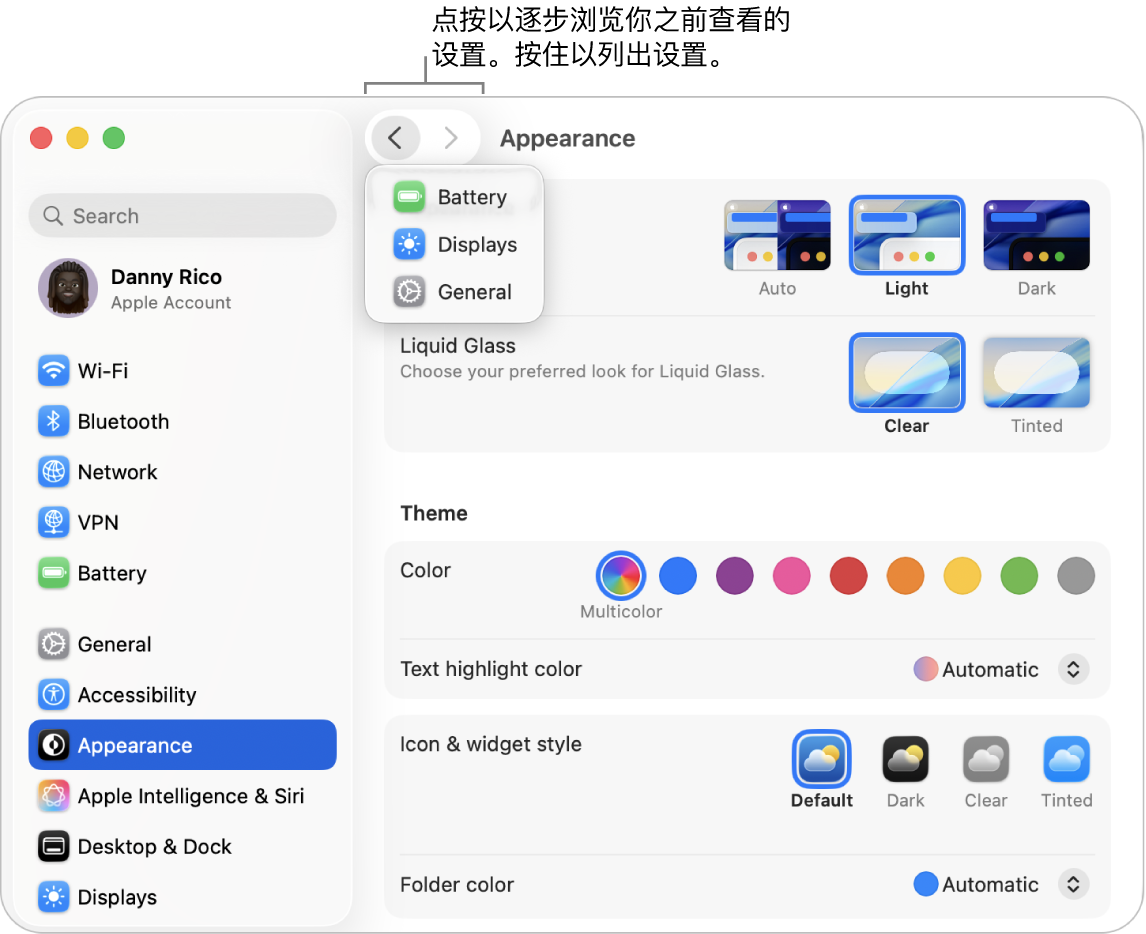Choose Battery from the history menu
This screenshot has height=934, width=1146.
tap(454, 197)
